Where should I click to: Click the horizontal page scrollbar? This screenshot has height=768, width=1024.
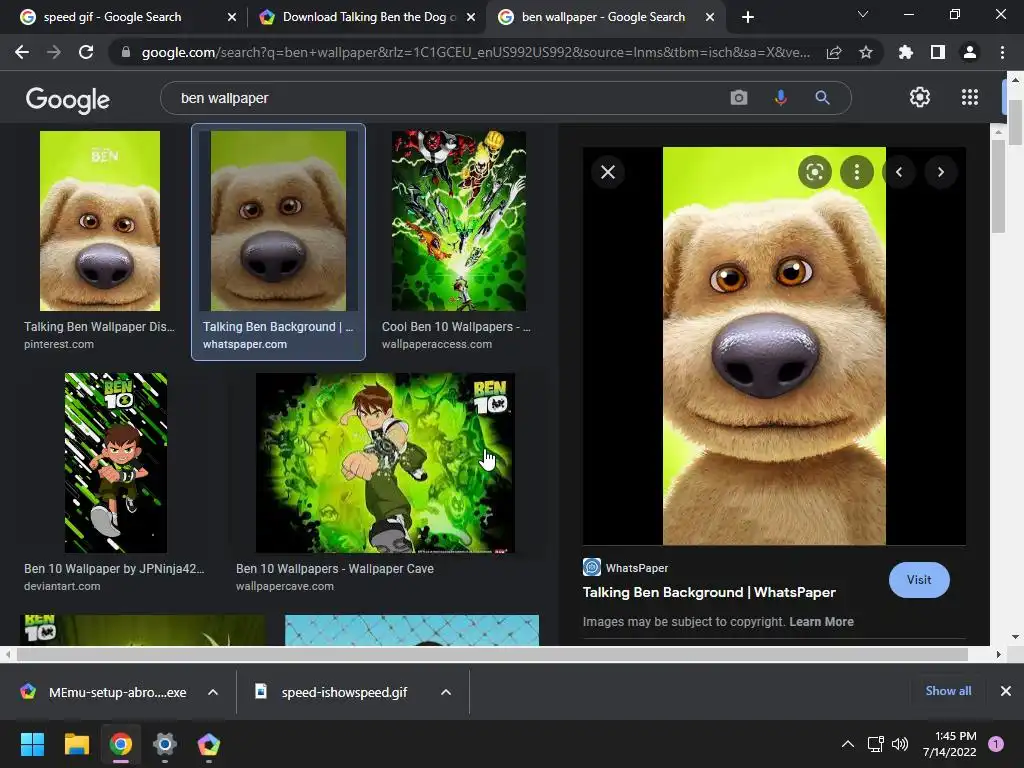coord(492,654)
